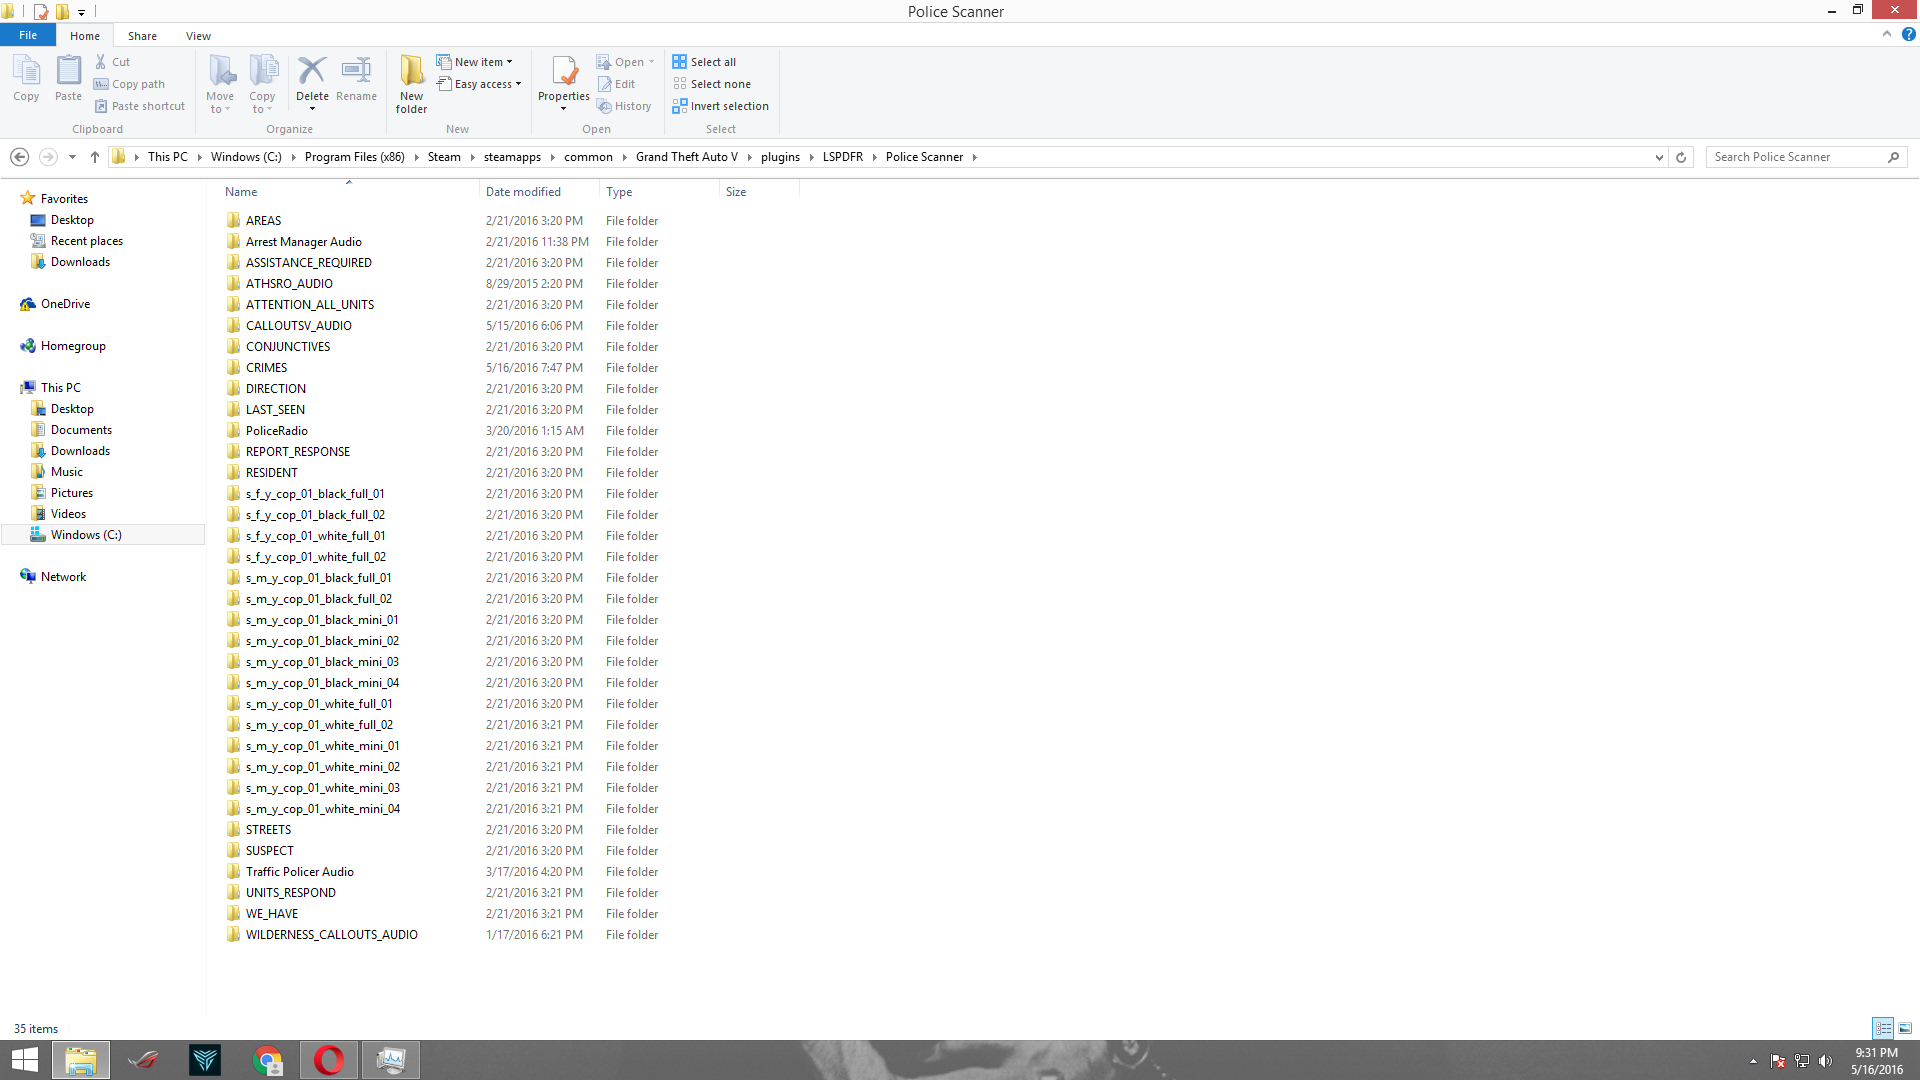
Task: Click the LSPDFR breadcrumb in address bar
Action: [x=842, y=157]
